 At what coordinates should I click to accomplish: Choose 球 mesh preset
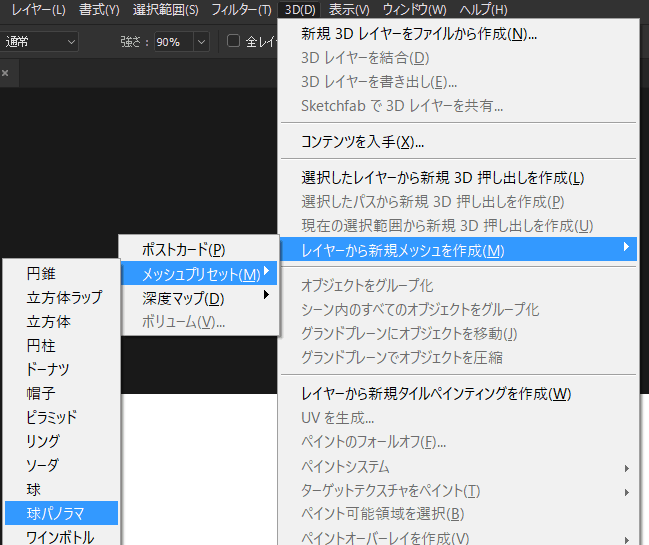[x=61, y=489]
